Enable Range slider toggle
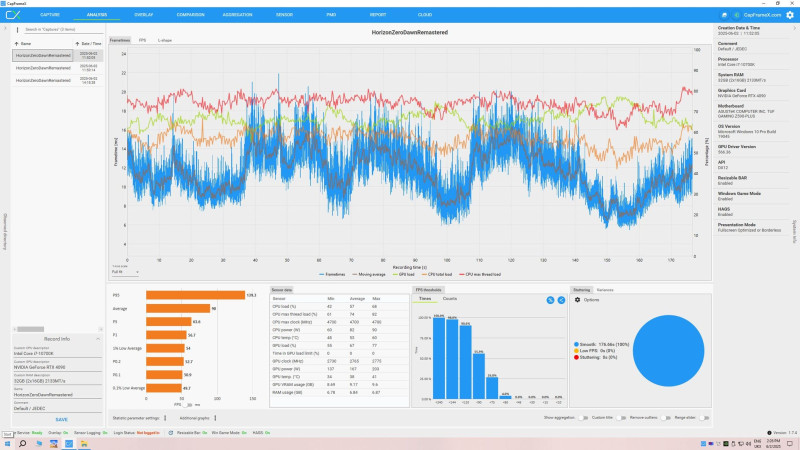Screen dimensions: 800x450 (x=704, y=418)
